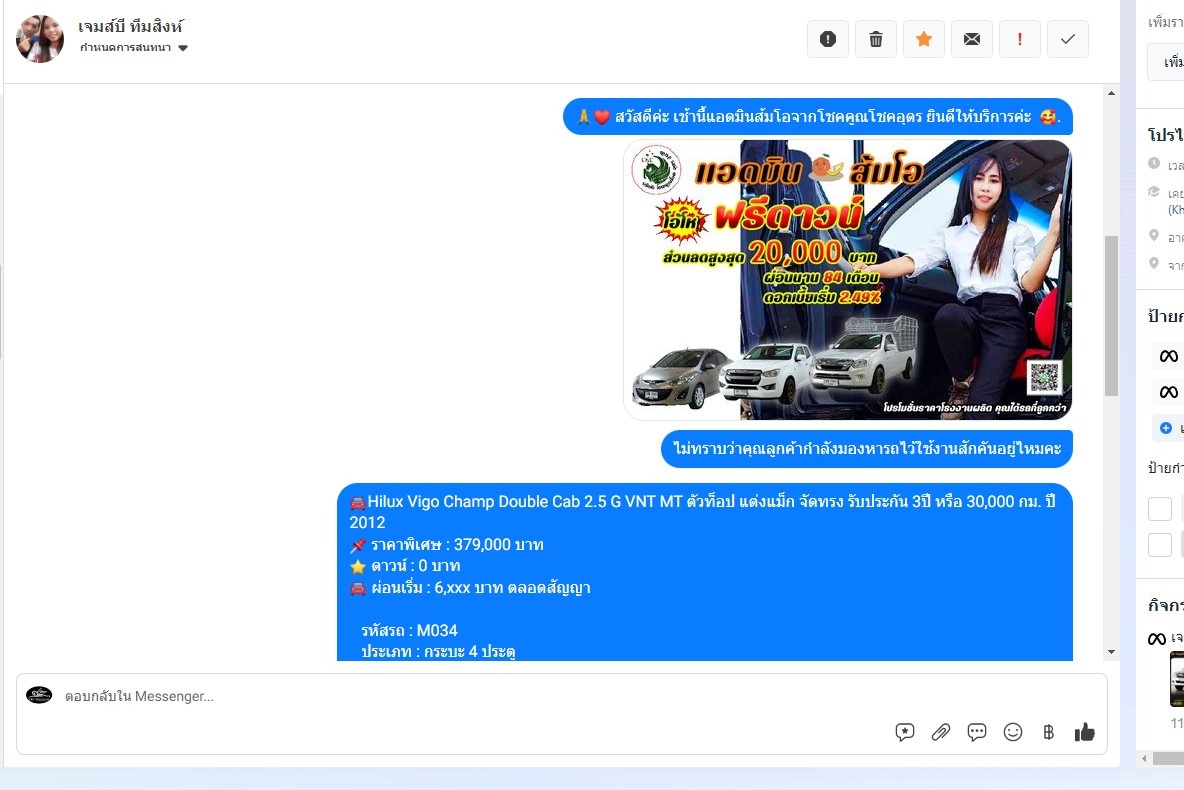Open the speech bubble icon in reply box
This screenshot has height=790, width=1184.
[976, 732]
